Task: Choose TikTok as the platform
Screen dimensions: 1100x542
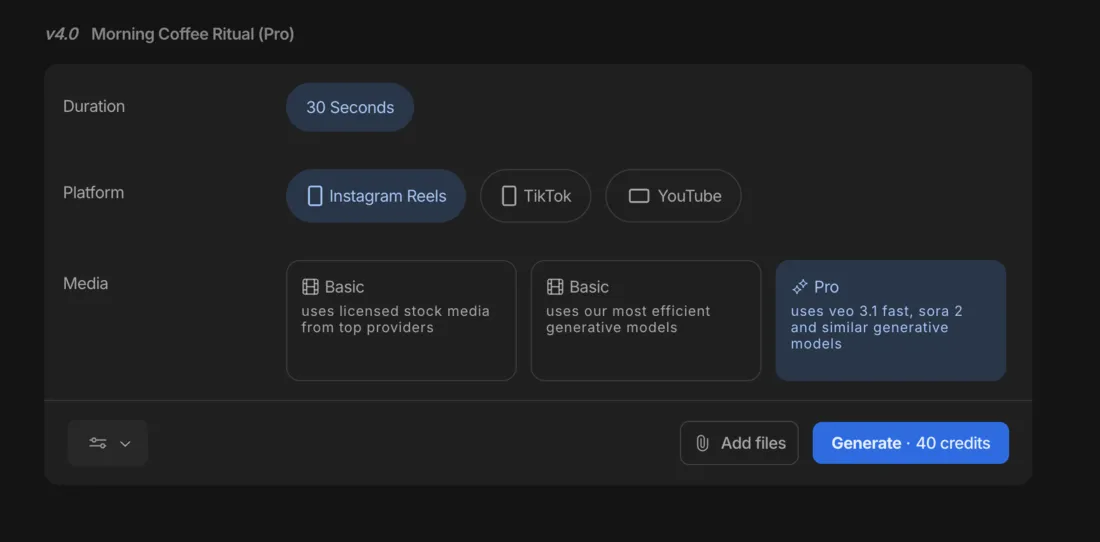Action: (535, 196)
